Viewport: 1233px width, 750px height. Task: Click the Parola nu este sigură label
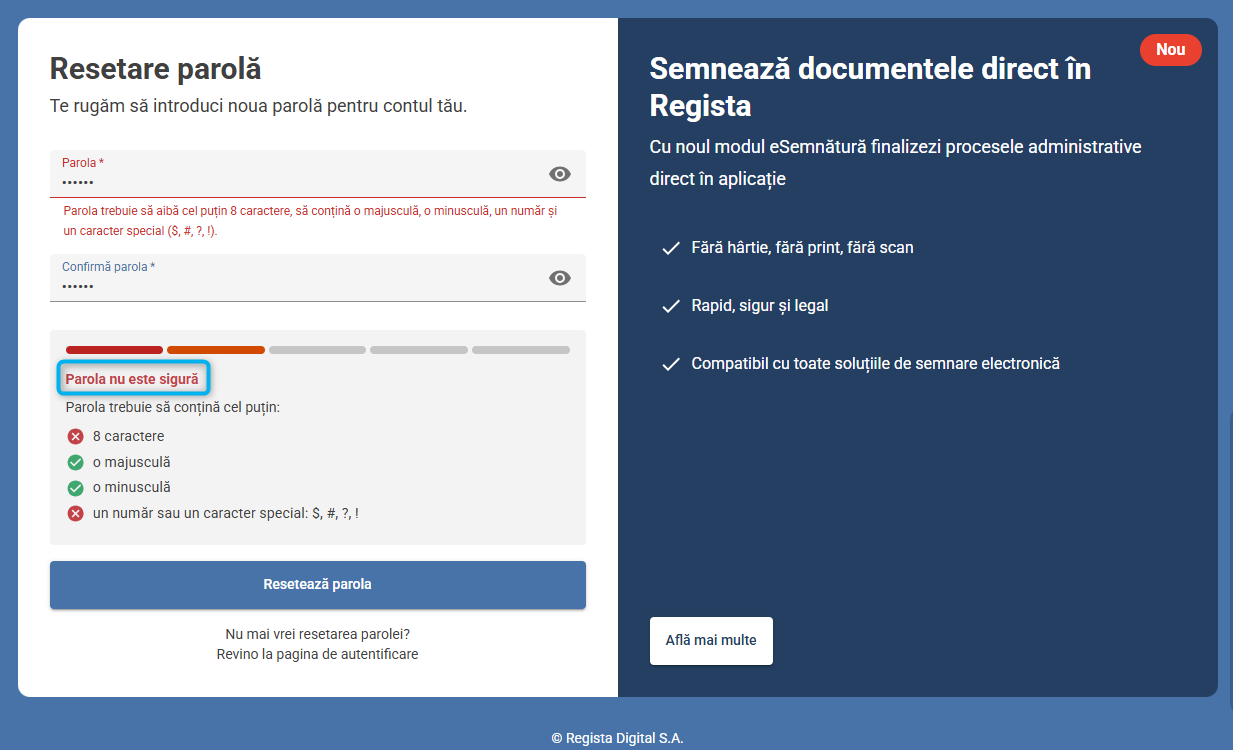point(132,379)
